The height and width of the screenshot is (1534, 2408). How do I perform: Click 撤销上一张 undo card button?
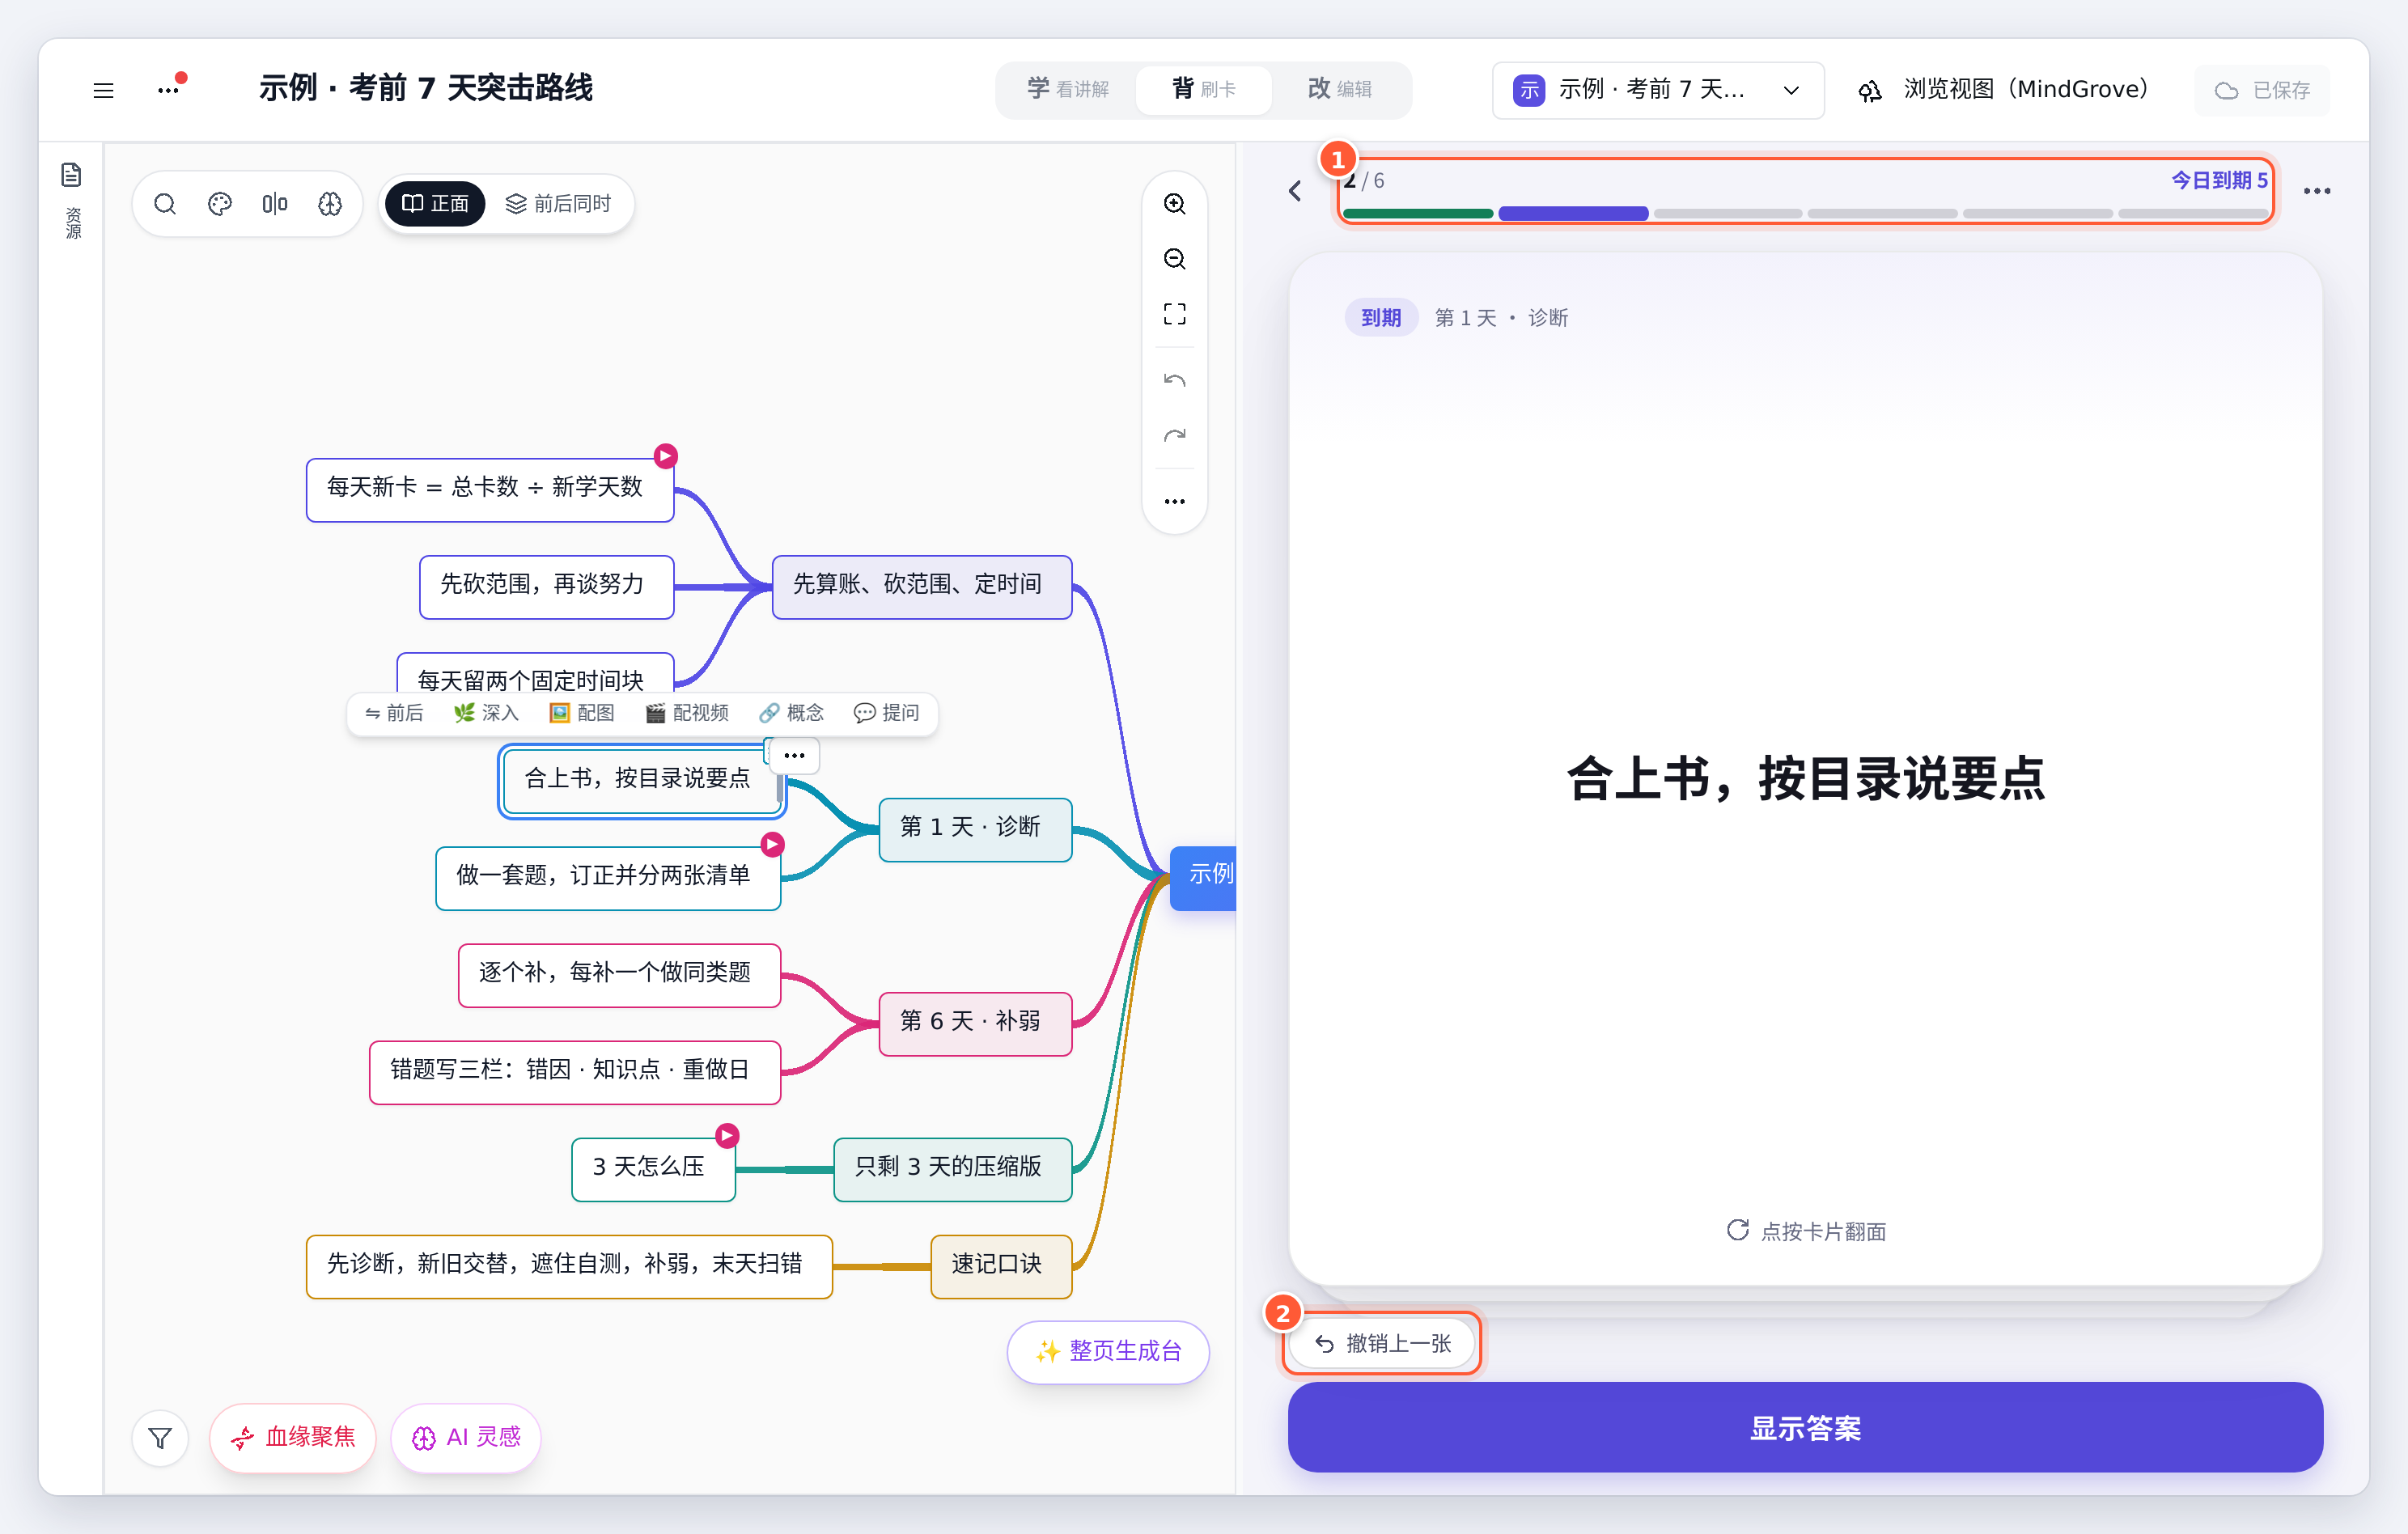1382,1343
